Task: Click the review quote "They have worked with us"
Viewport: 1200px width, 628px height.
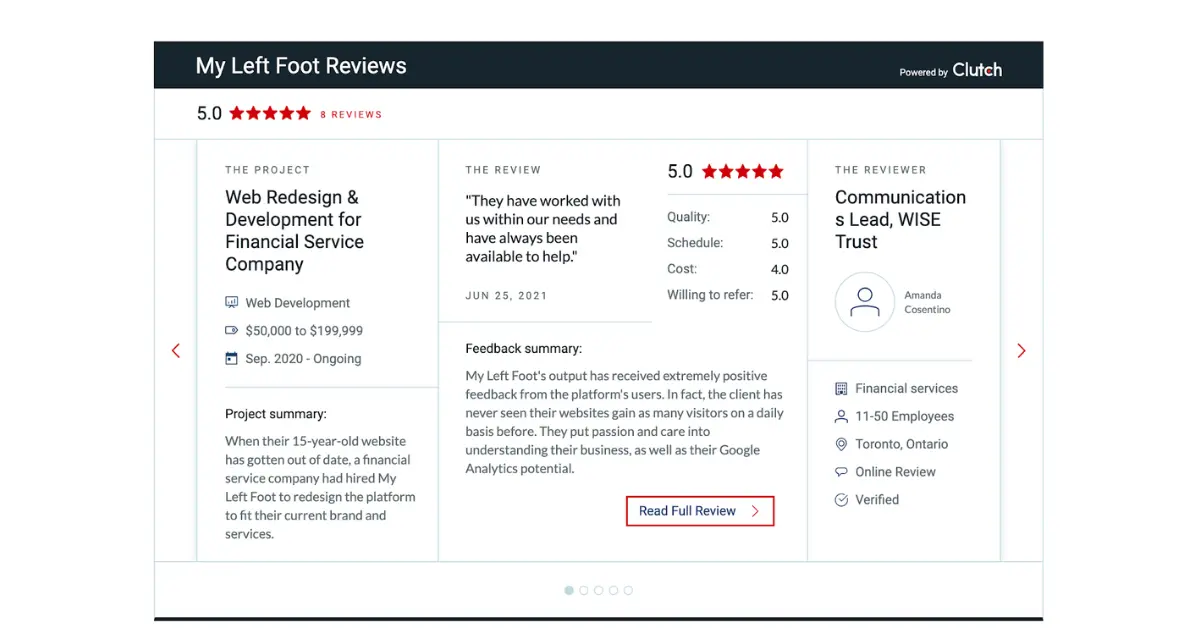Action: tap(543, 229)
